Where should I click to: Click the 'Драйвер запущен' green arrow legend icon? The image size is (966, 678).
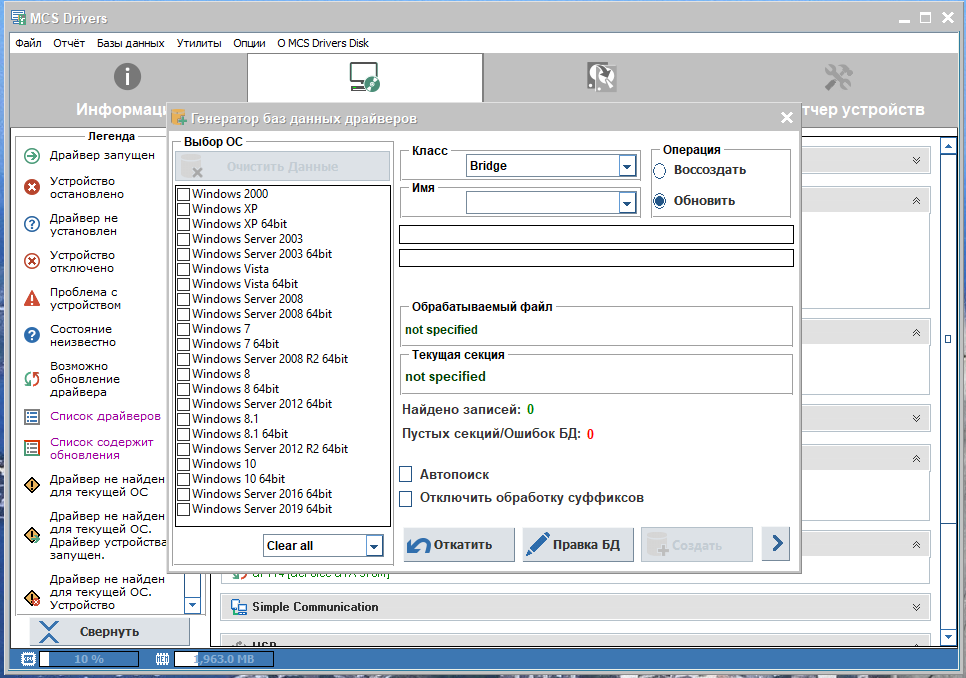pos(32,156)
